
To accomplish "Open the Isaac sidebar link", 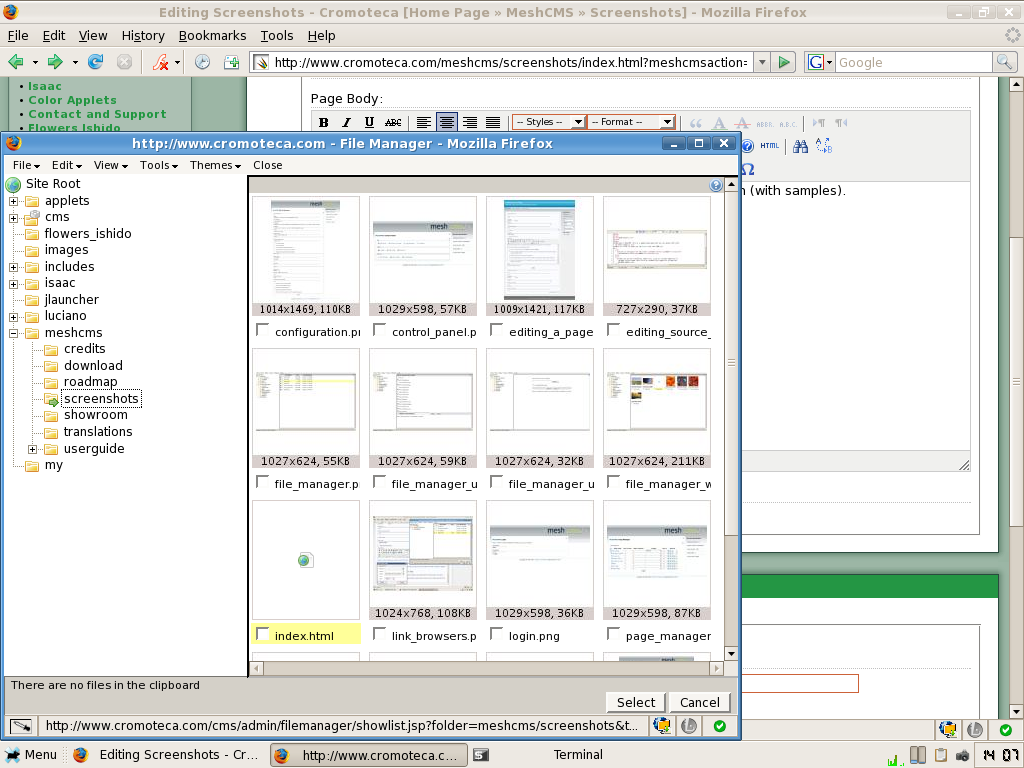I will [44, 86].
